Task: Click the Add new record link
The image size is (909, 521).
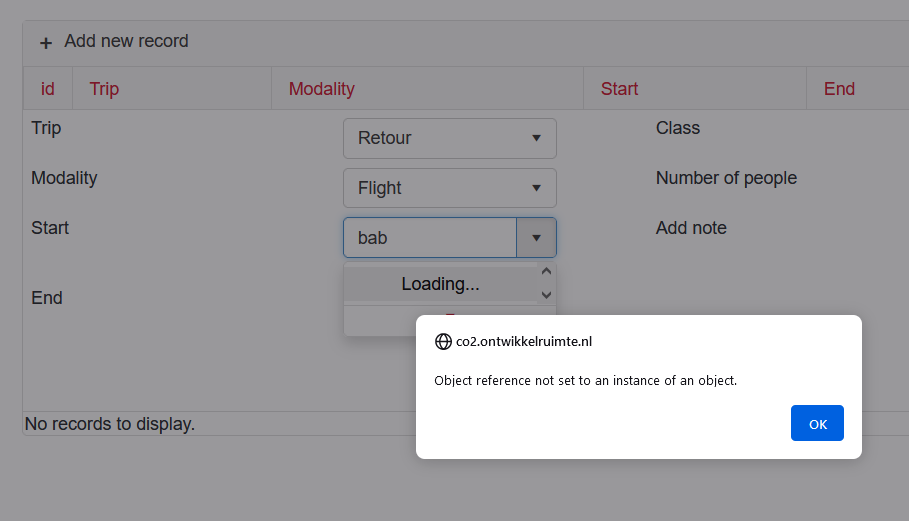Action: click(126, 41)
